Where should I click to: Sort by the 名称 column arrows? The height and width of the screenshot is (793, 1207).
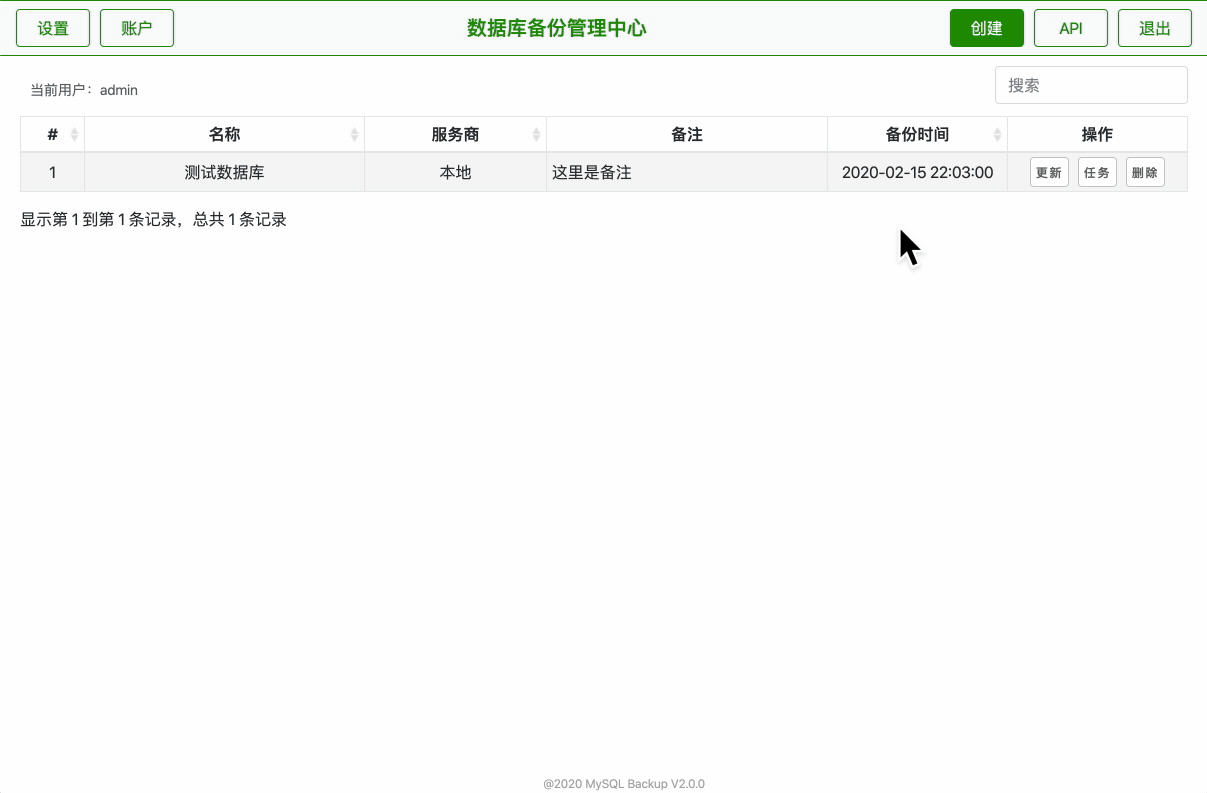[x=354, y=135]
